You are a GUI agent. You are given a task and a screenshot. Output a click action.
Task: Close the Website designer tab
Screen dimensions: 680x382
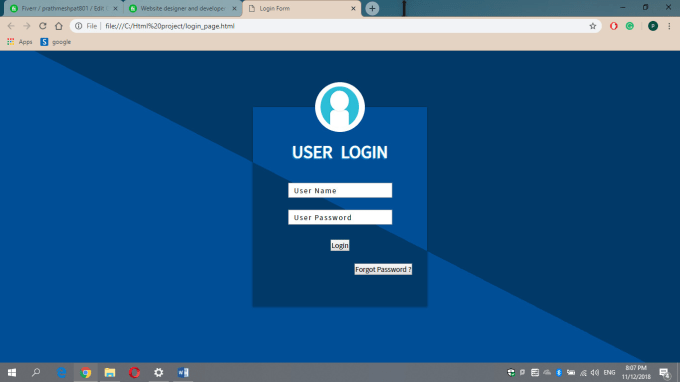[x=234, y=9]
